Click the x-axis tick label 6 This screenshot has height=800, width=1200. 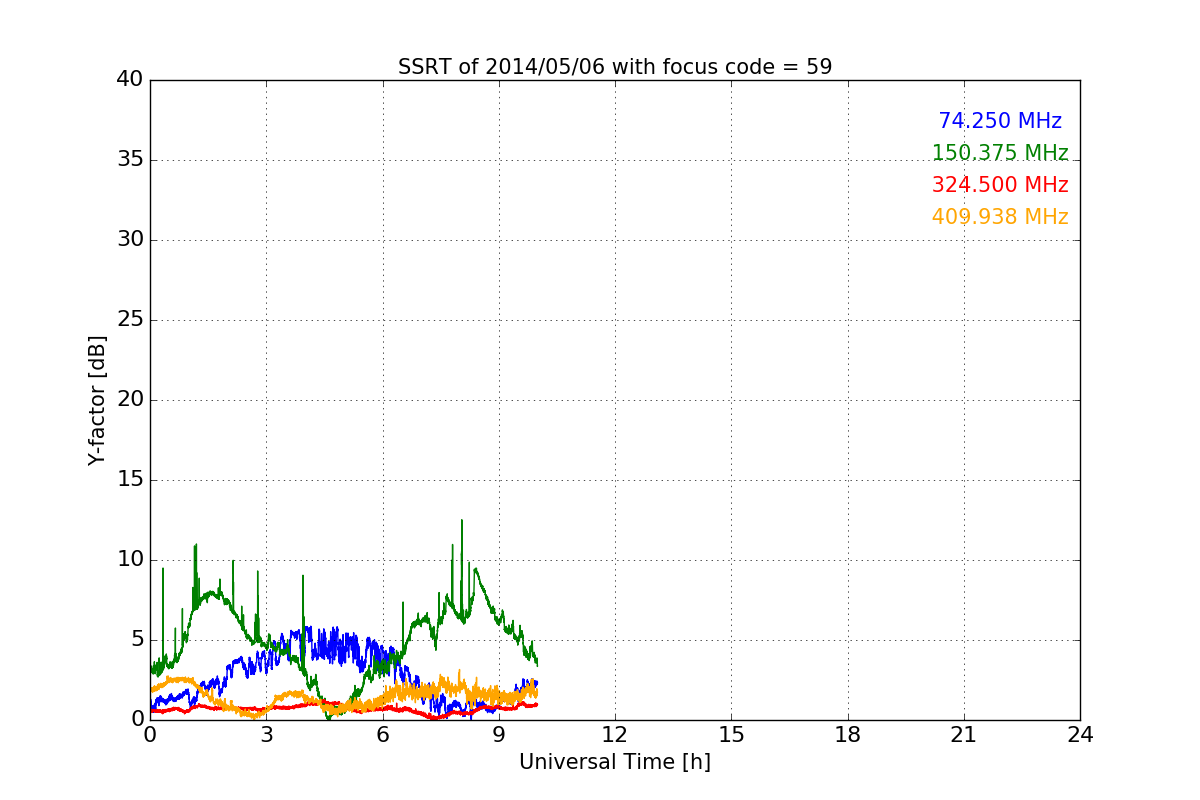[382, 734]
